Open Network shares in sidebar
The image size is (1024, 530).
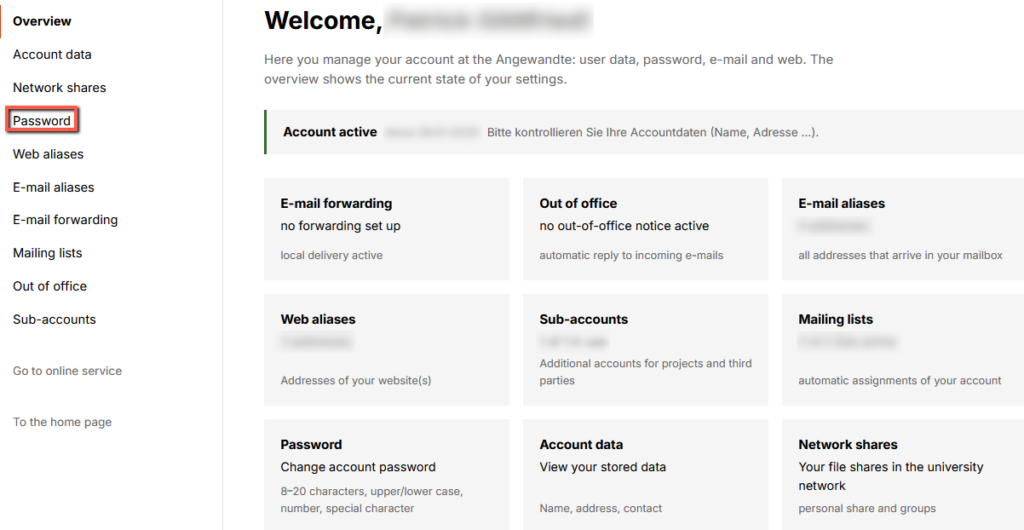[x=59, y=87]
